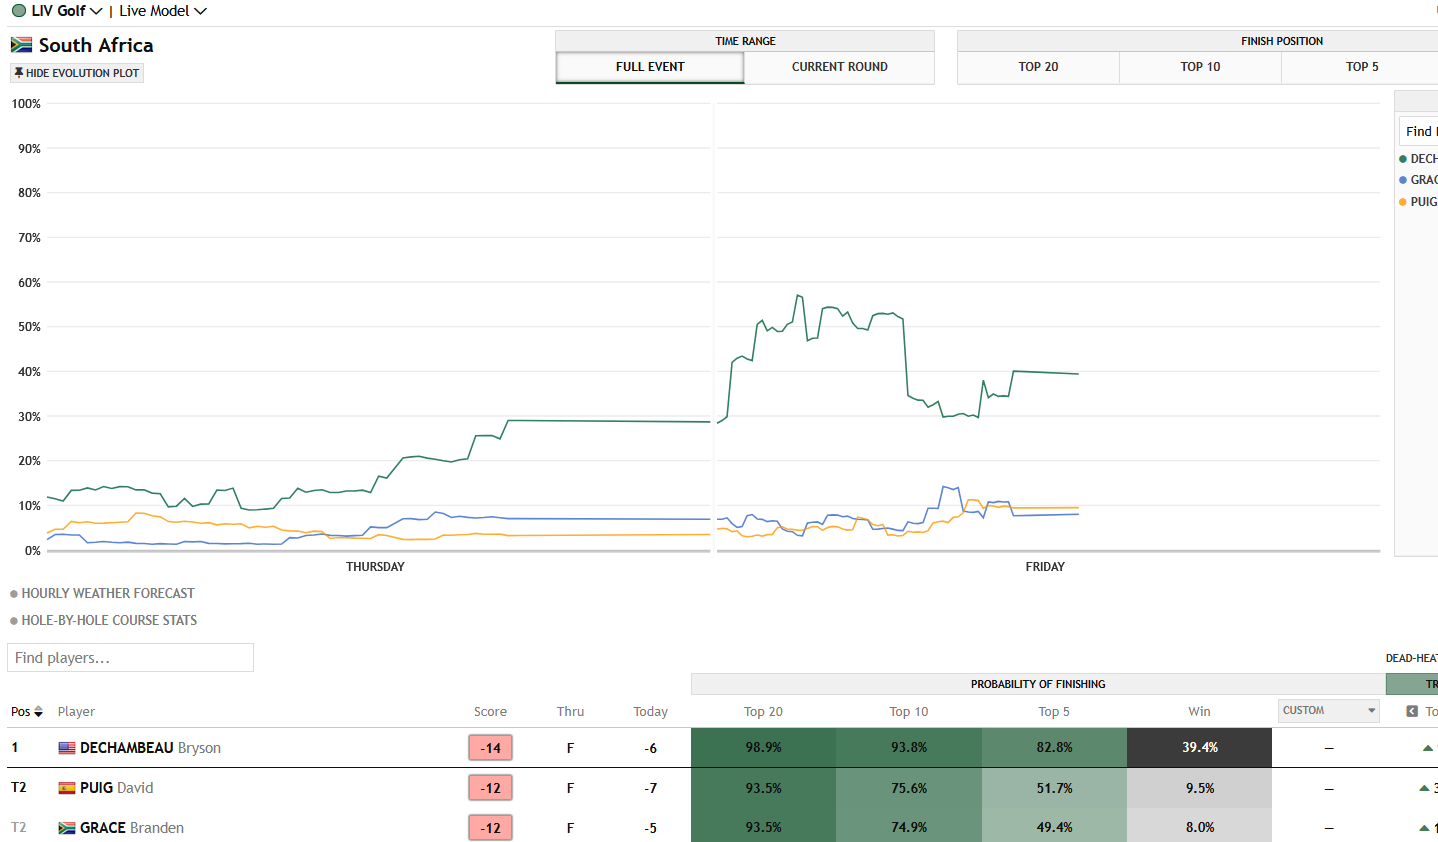
Task: Click the USA flag beside DeChambeau
Action: pos(67,748)
